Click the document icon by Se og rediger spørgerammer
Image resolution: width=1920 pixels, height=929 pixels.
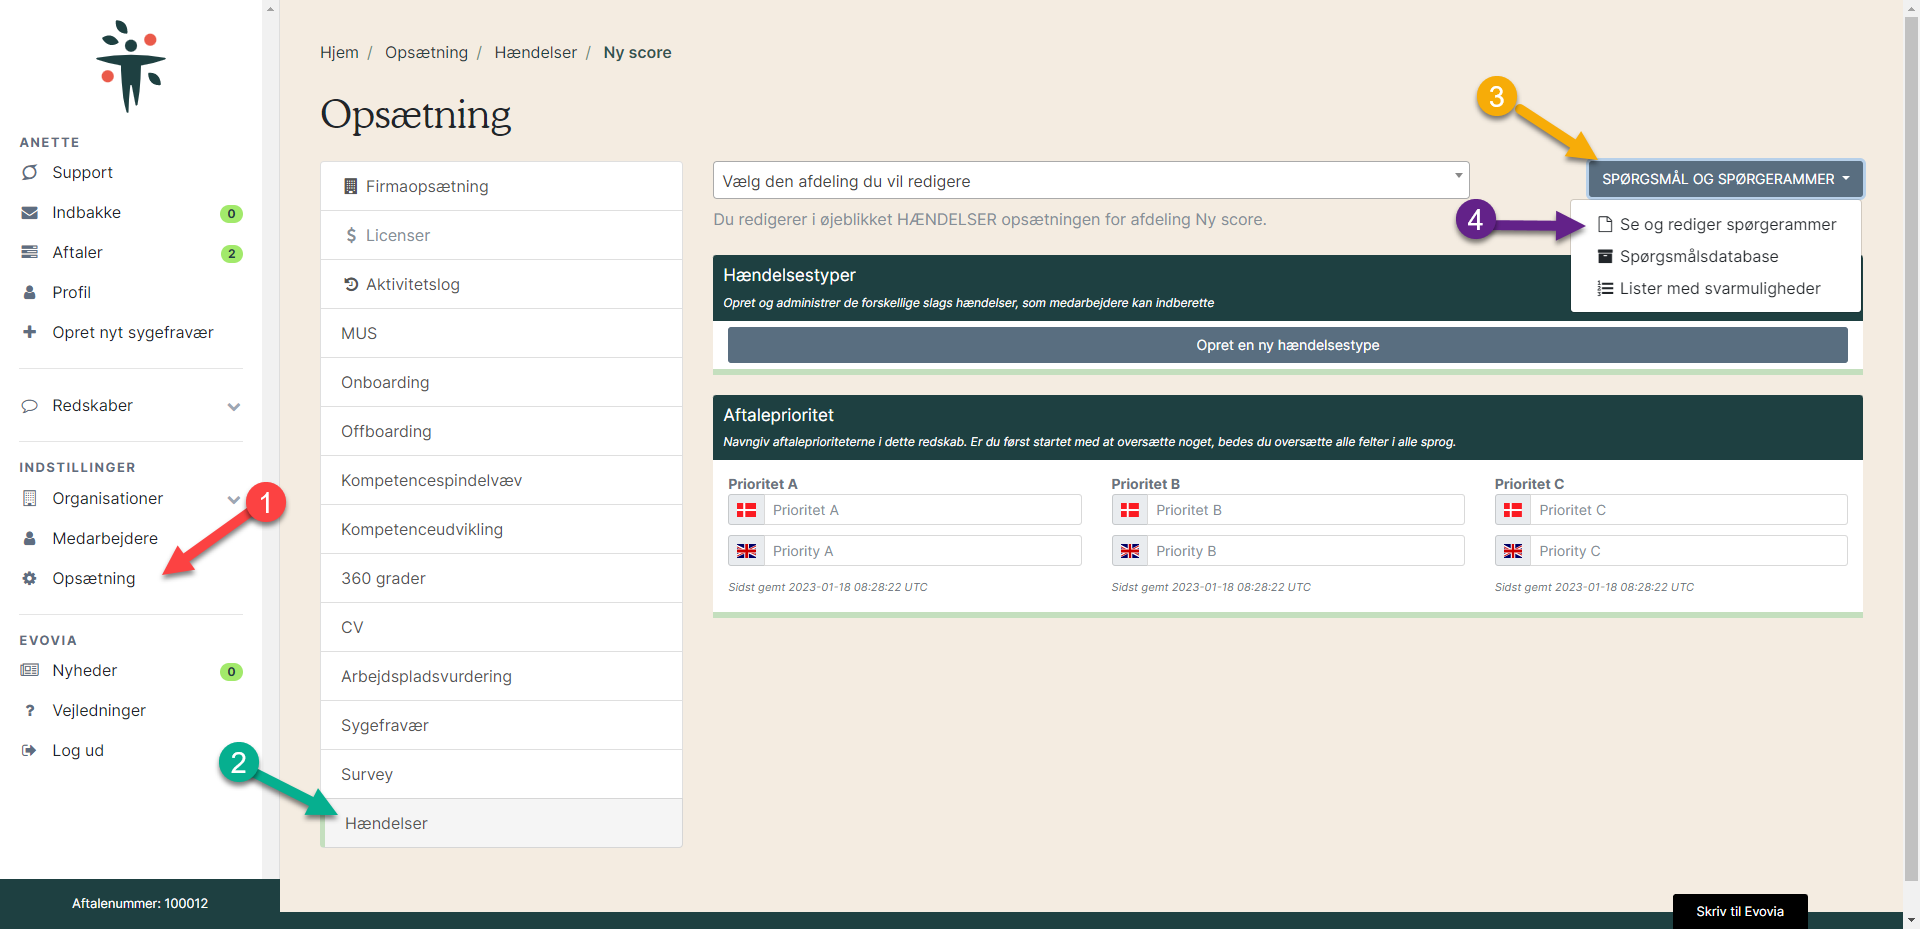point(1605,224)
